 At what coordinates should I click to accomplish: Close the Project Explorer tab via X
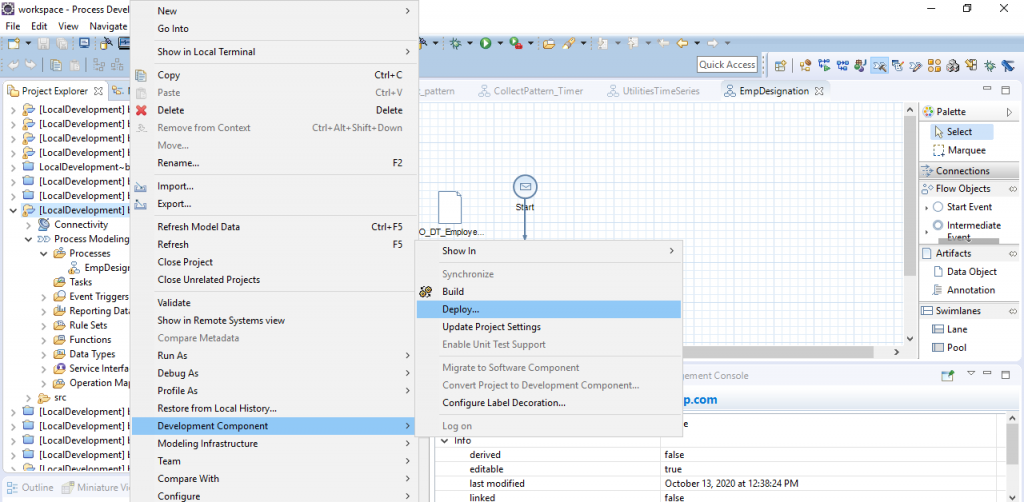(x=98, y=91)
